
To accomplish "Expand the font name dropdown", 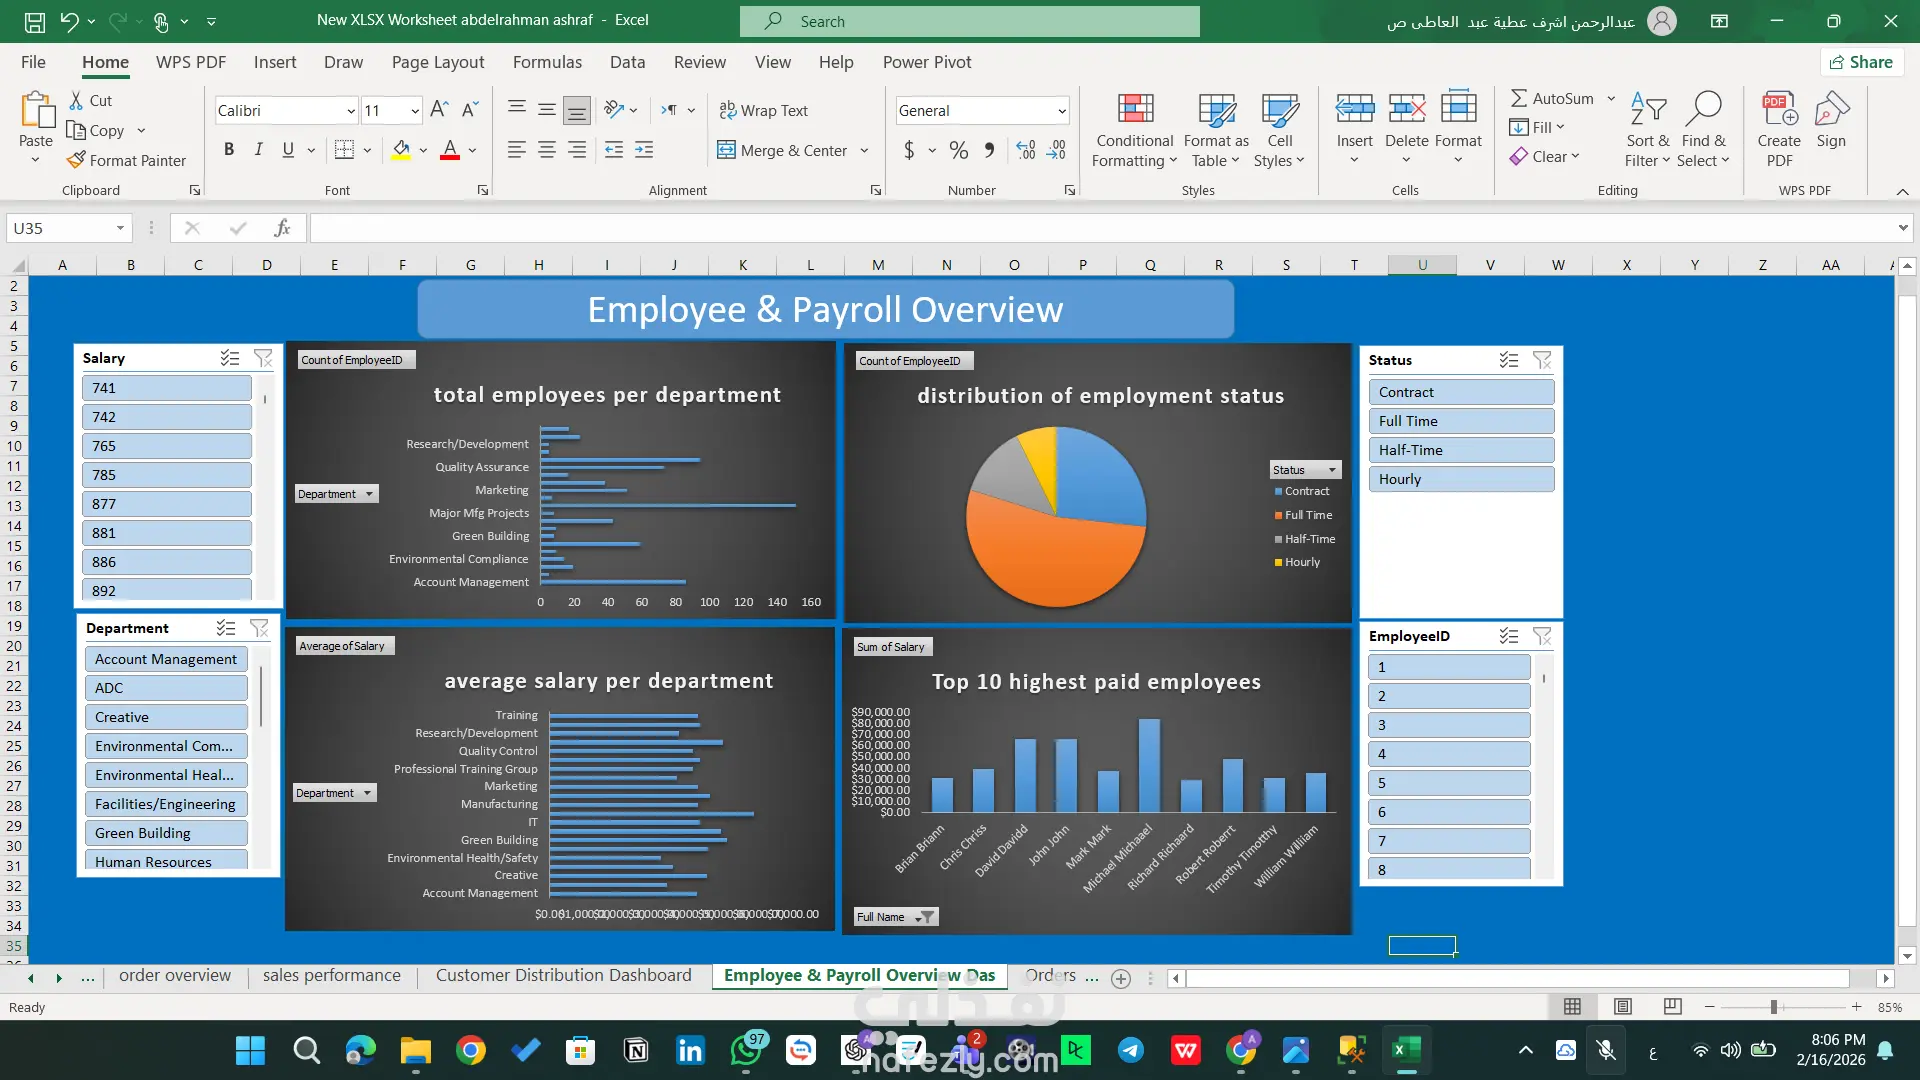I will pos(350,111).
